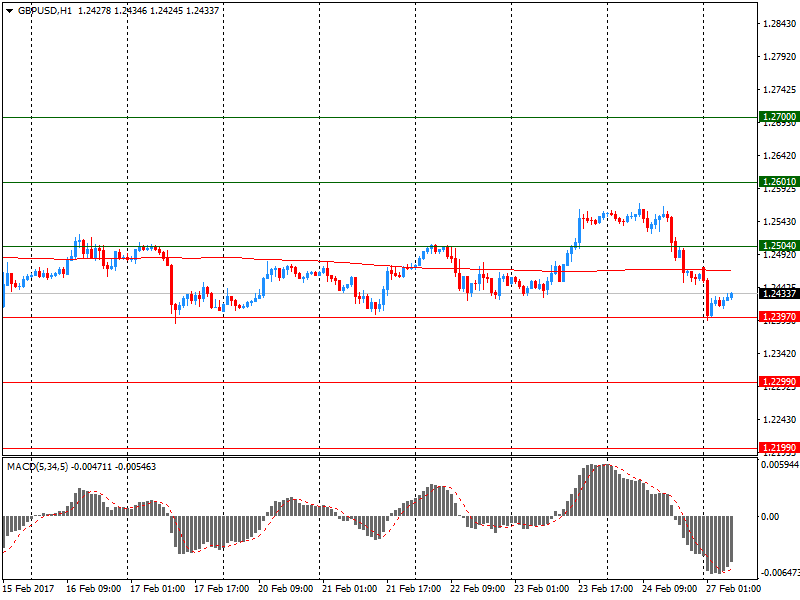
Task: Select the 23 Feb 17:00 time axis label
Action: point(606,589)
